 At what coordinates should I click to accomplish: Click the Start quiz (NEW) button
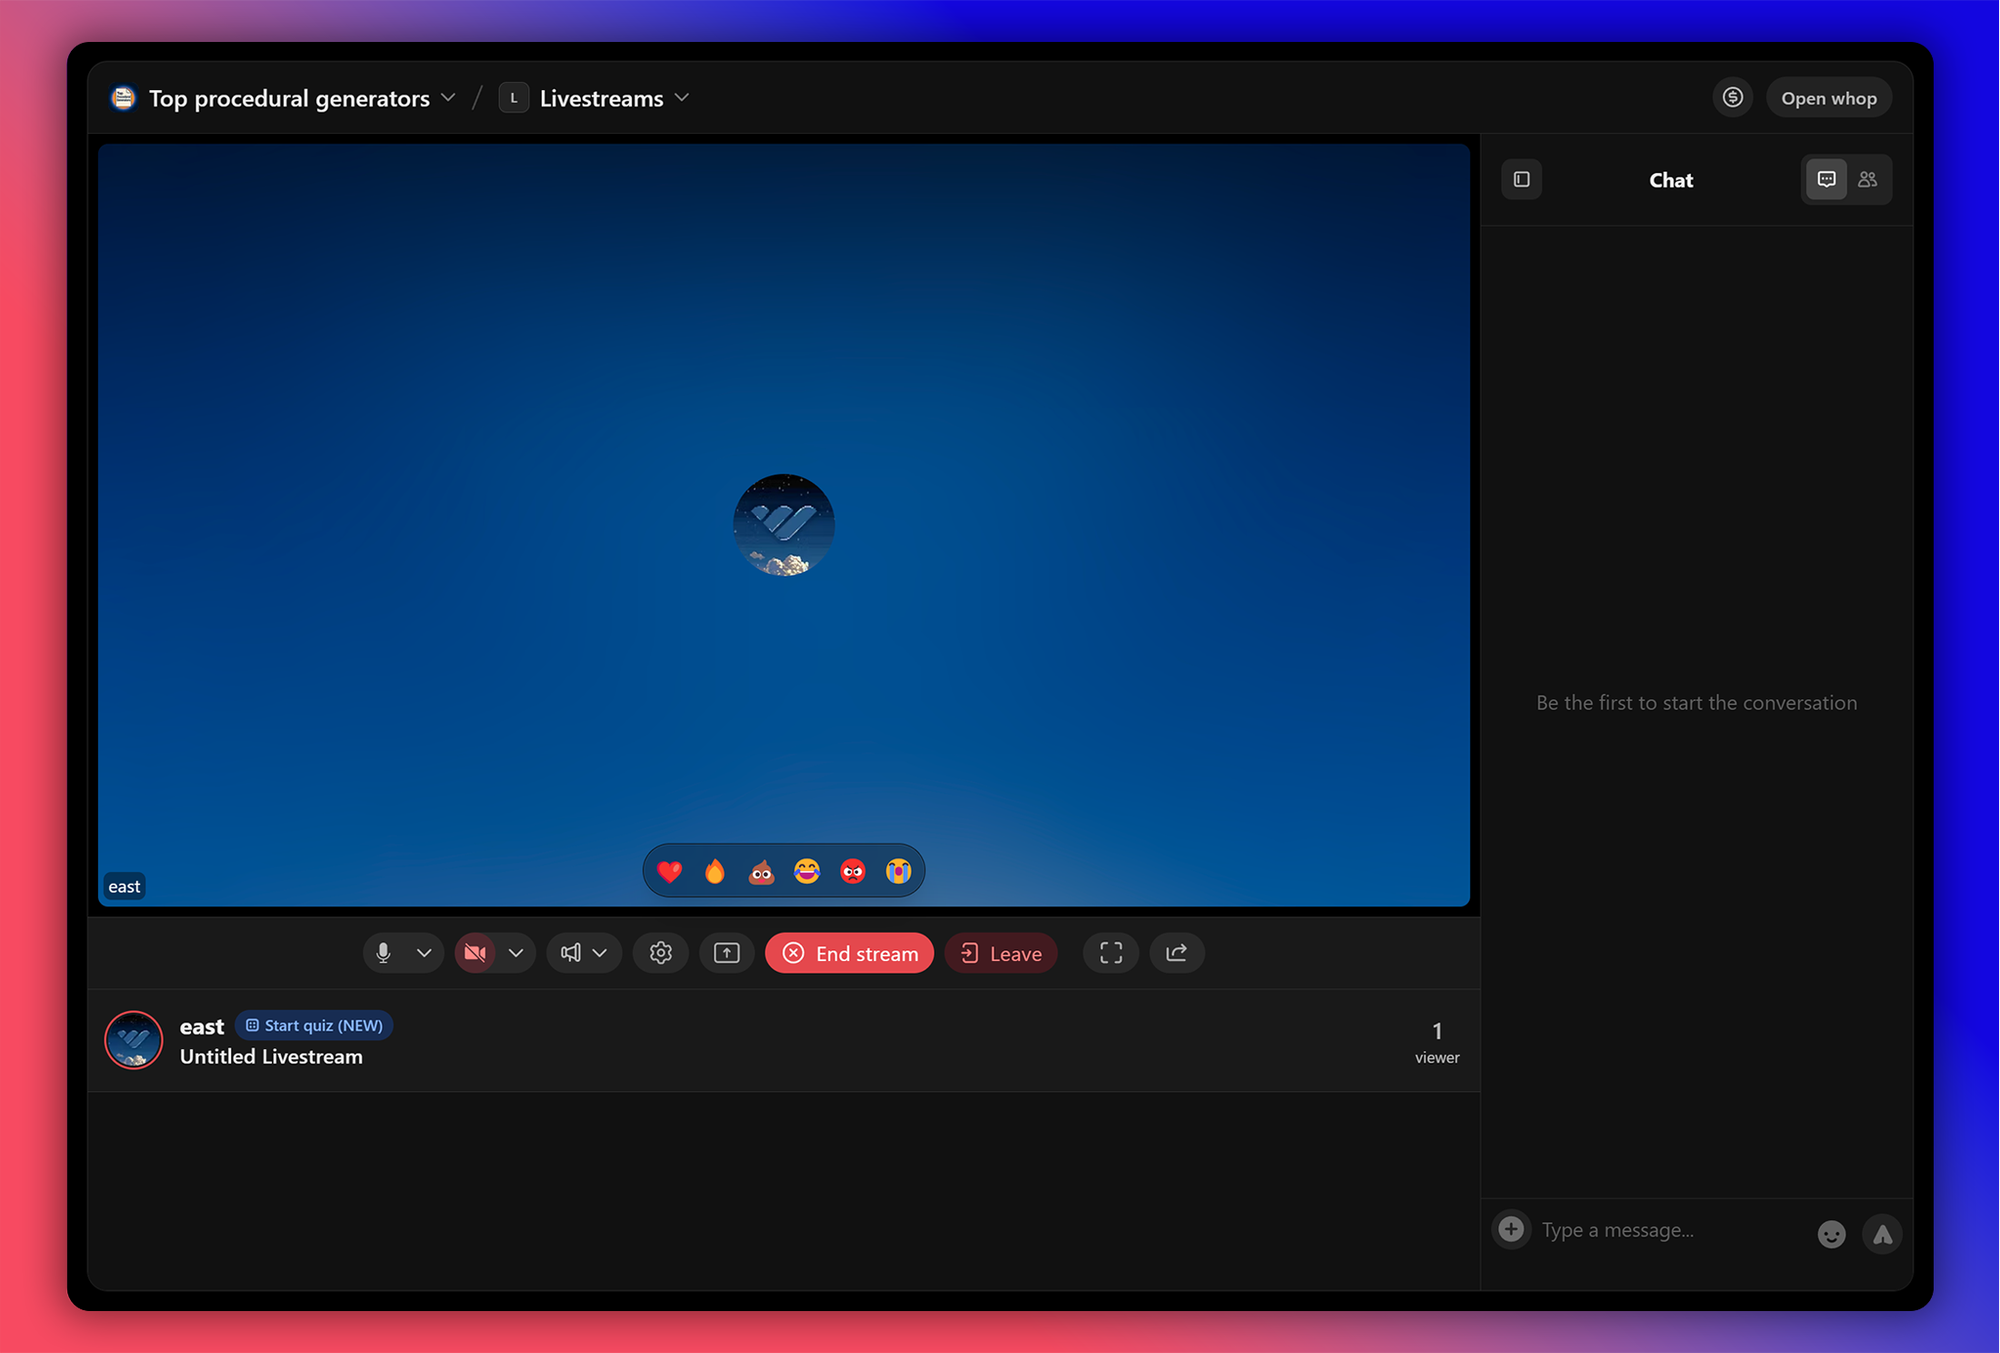[314, 1026]
